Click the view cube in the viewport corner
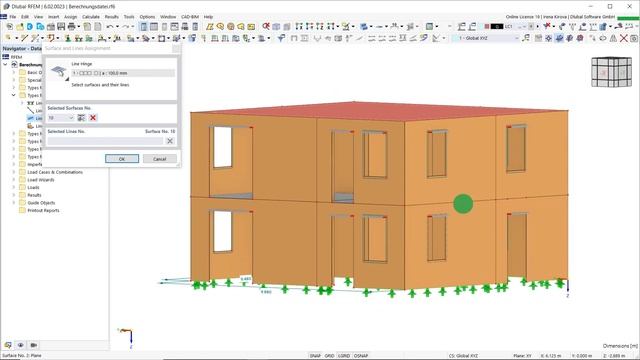 click(611, 72)
